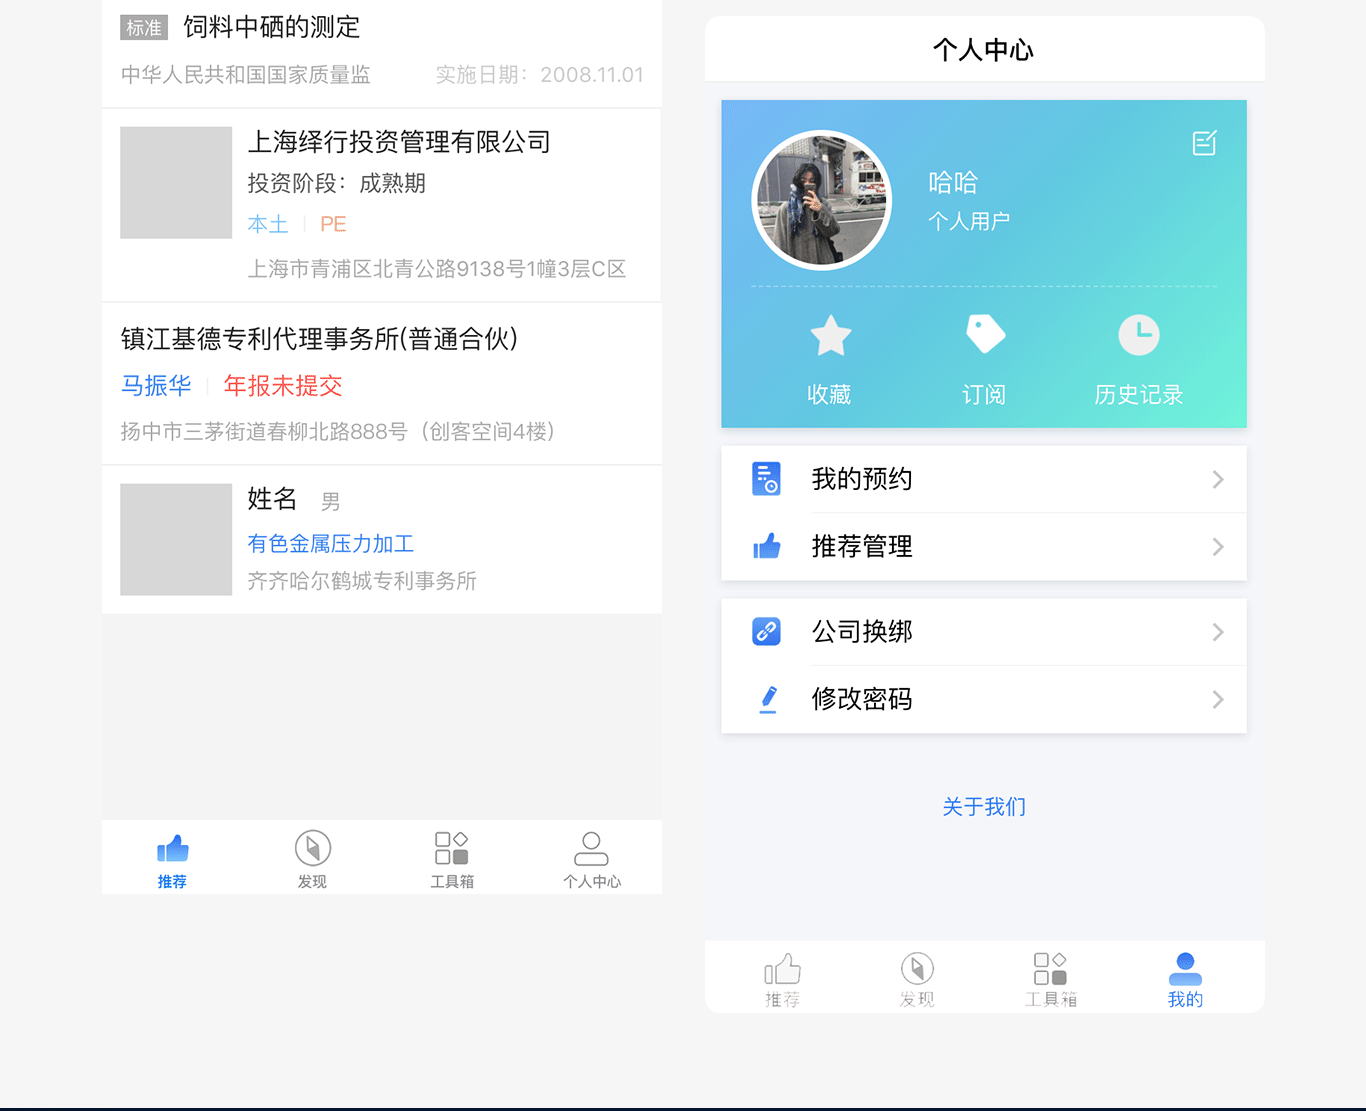This screenshot has height=1111, width=1366.
Task: Tap the 男 gender label
Action: (x=331, y=501)
